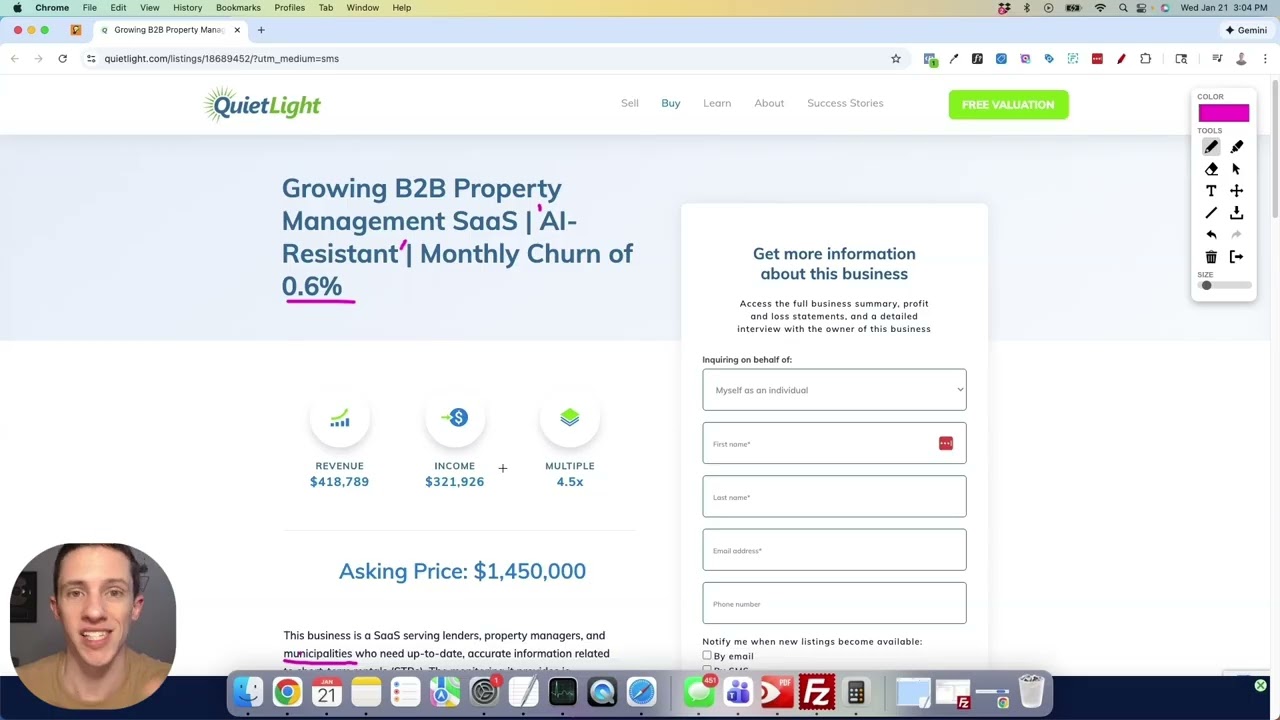Open the Edit menu
The width and height of the screenshot is (1280, 720).
118,8
